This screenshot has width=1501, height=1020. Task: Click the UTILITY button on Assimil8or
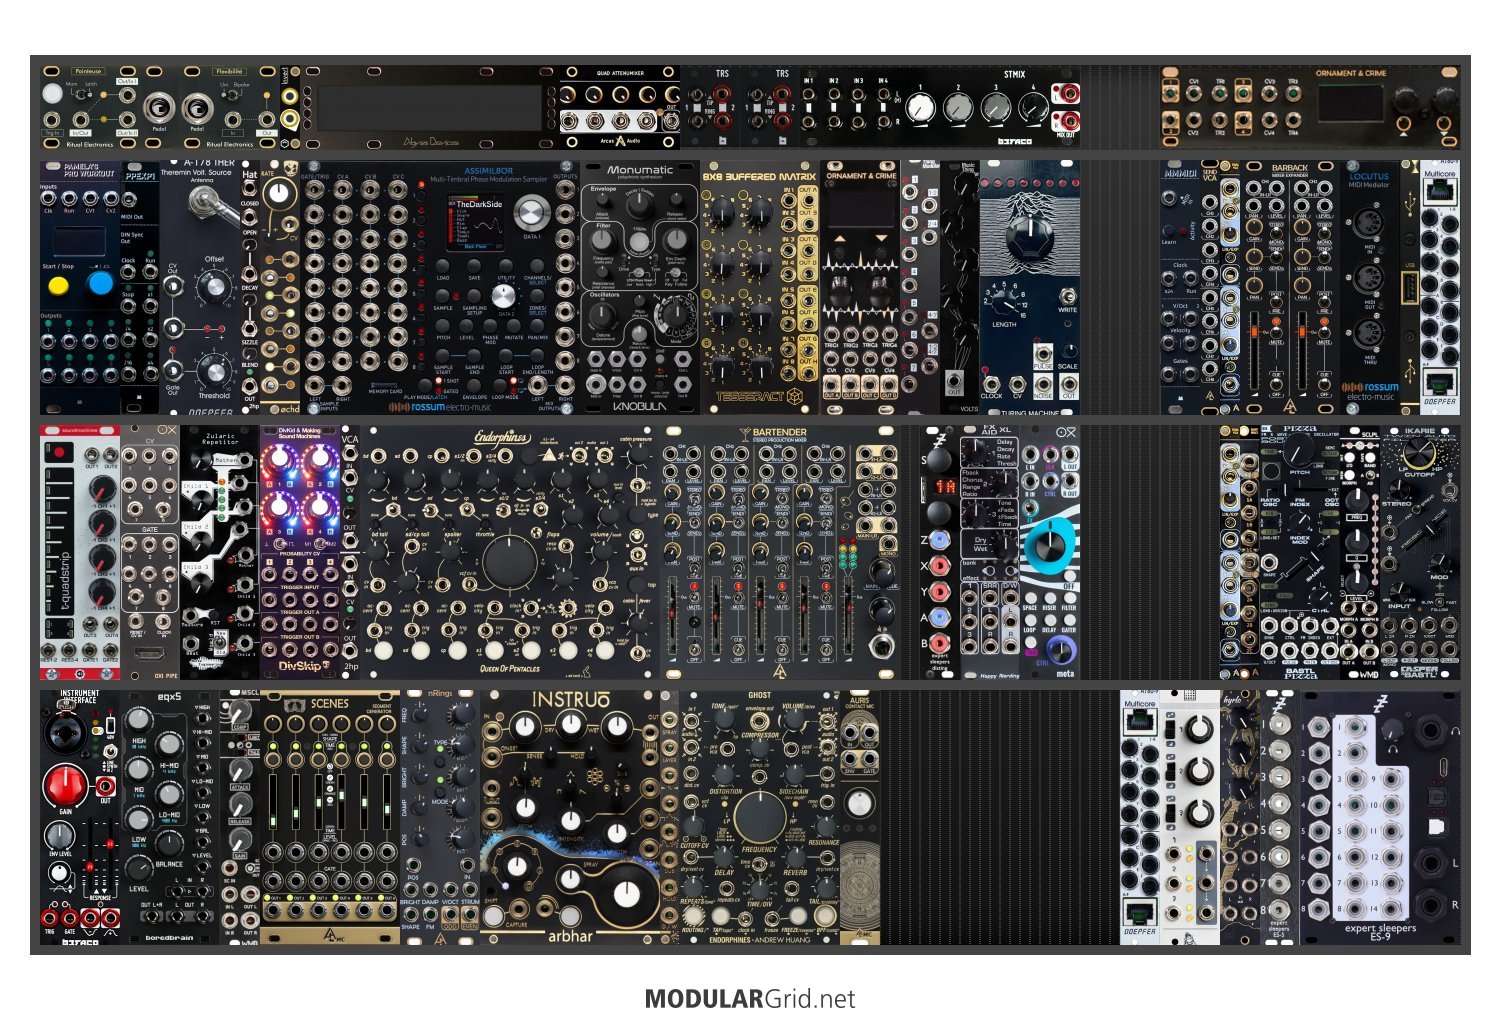(506, 266)
